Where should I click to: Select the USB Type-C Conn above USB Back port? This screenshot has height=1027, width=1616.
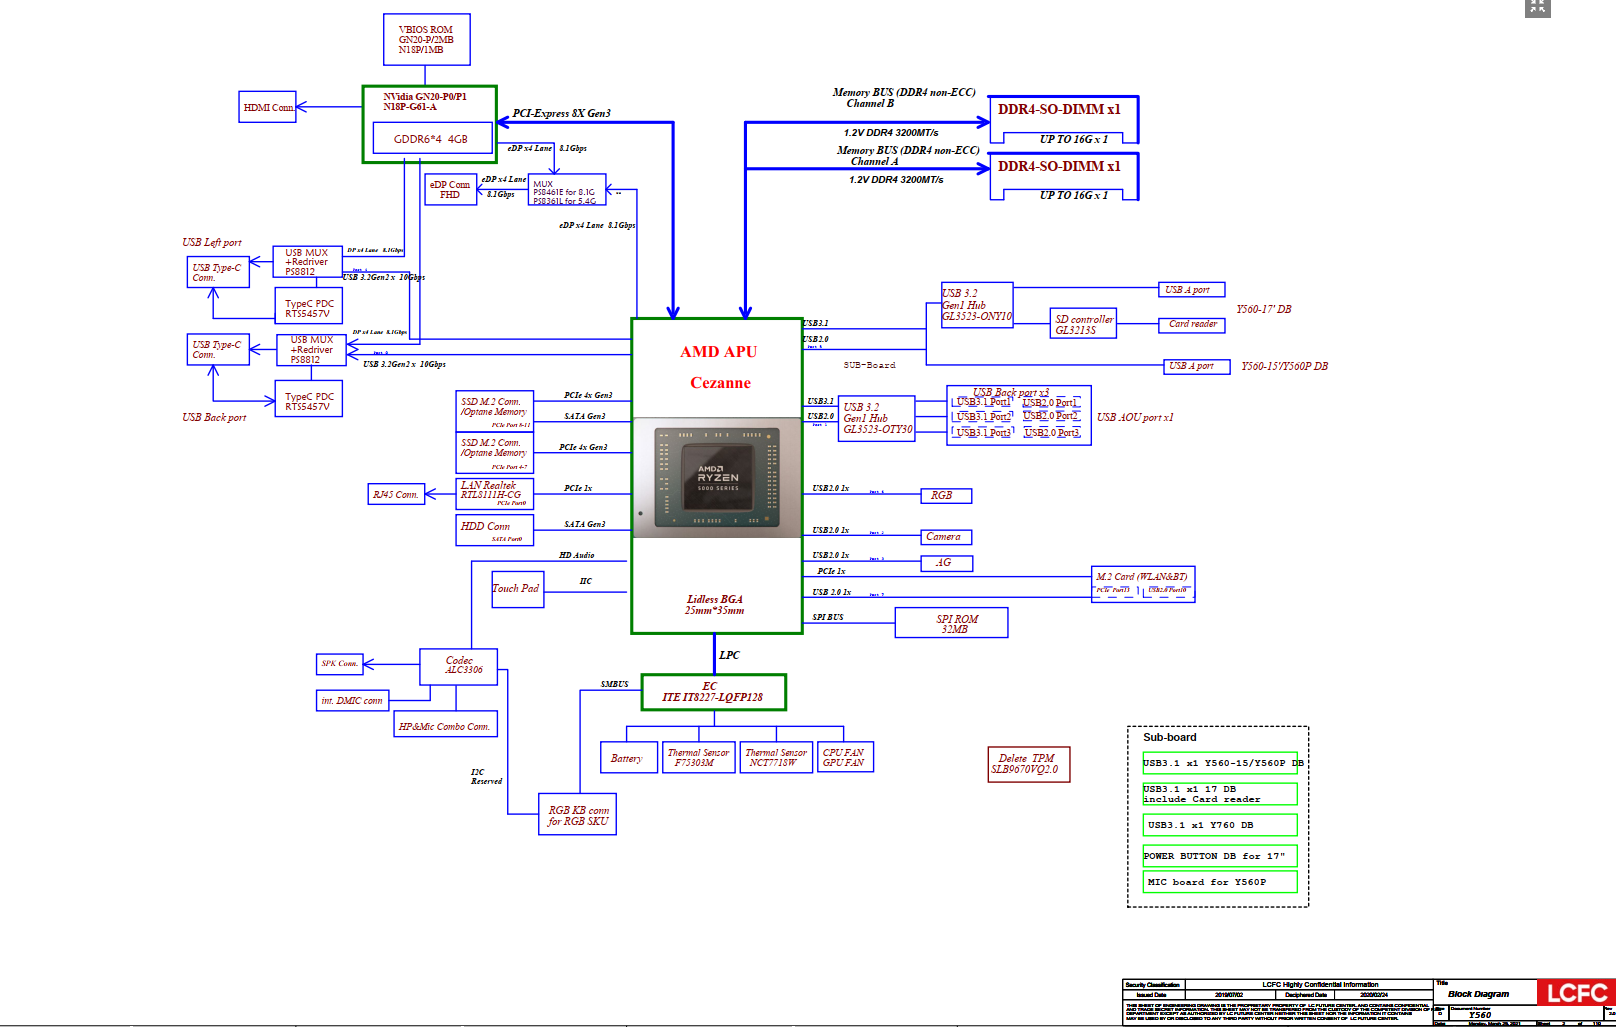(x=218, y=349)
